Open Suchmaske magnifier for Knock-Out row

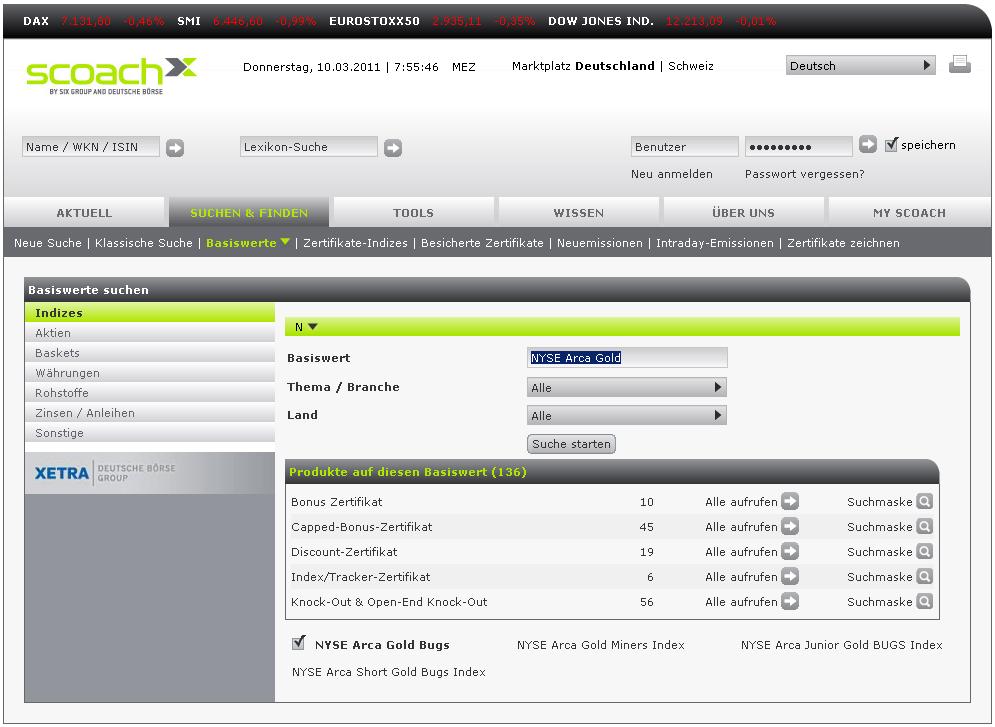pos(925,601)
